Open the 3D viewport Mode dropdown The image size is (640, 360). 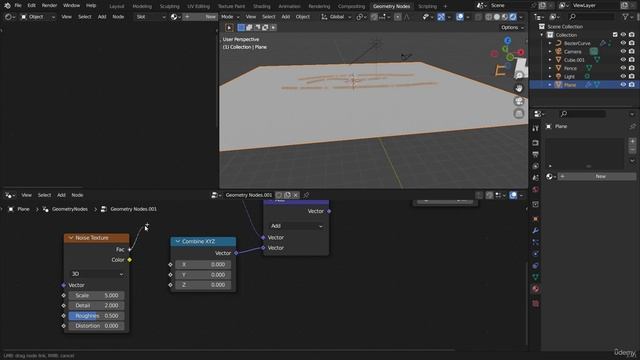click(230, 17)
